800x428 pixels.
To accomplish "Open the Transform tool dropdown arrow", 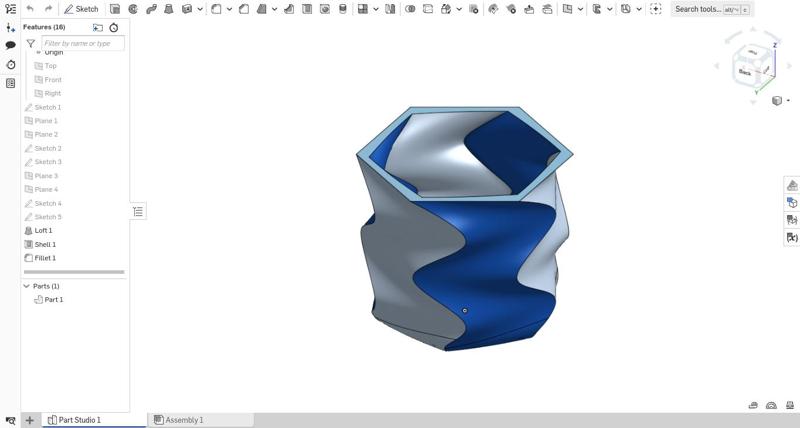I will (459, 9).
